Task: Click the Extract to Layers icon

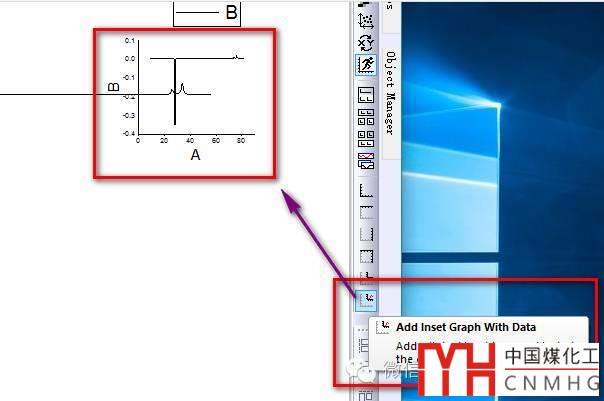Action: 366,95
